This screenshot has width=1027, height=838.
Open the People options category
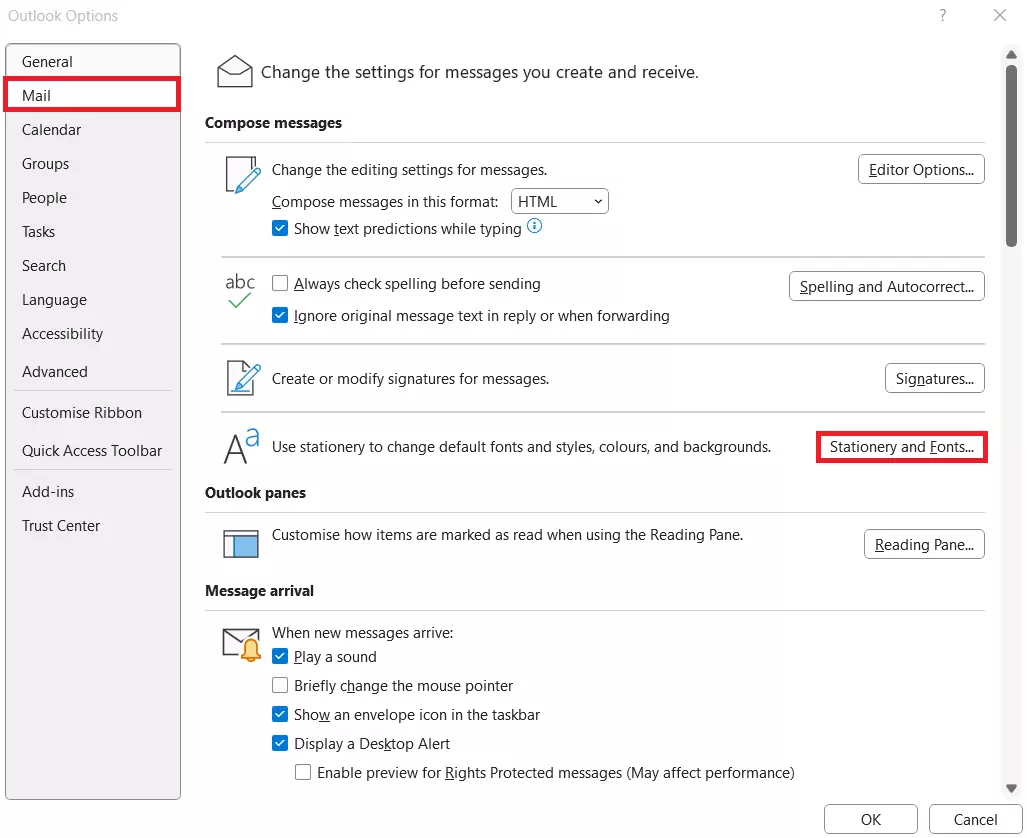click(93, 198)
